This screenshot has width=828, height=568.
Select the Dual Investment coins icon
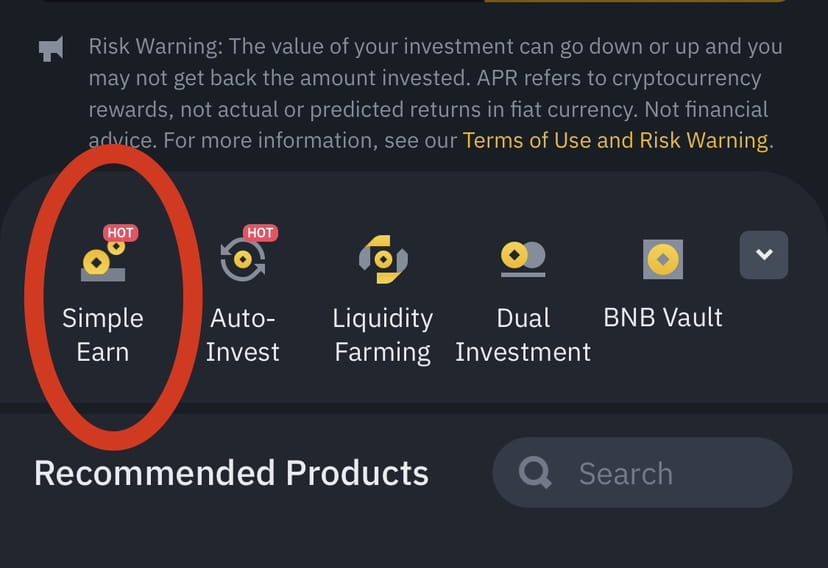522,258
